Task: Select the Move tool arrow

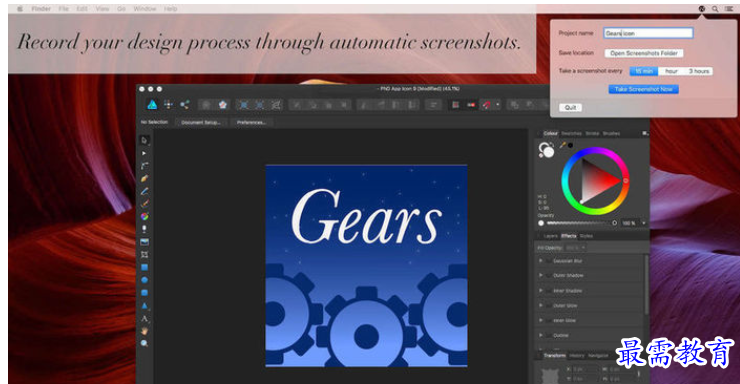Action: [144, 140]
